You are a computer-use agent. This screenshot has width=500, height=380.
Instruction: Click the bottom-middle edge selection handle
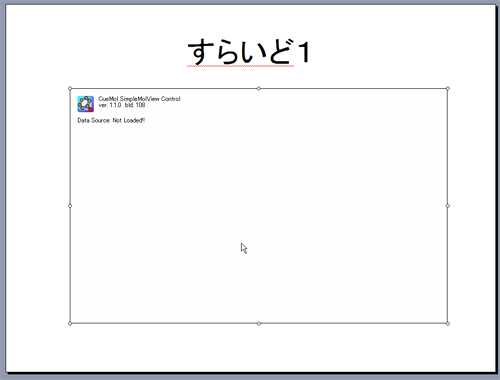pos(259,323)
